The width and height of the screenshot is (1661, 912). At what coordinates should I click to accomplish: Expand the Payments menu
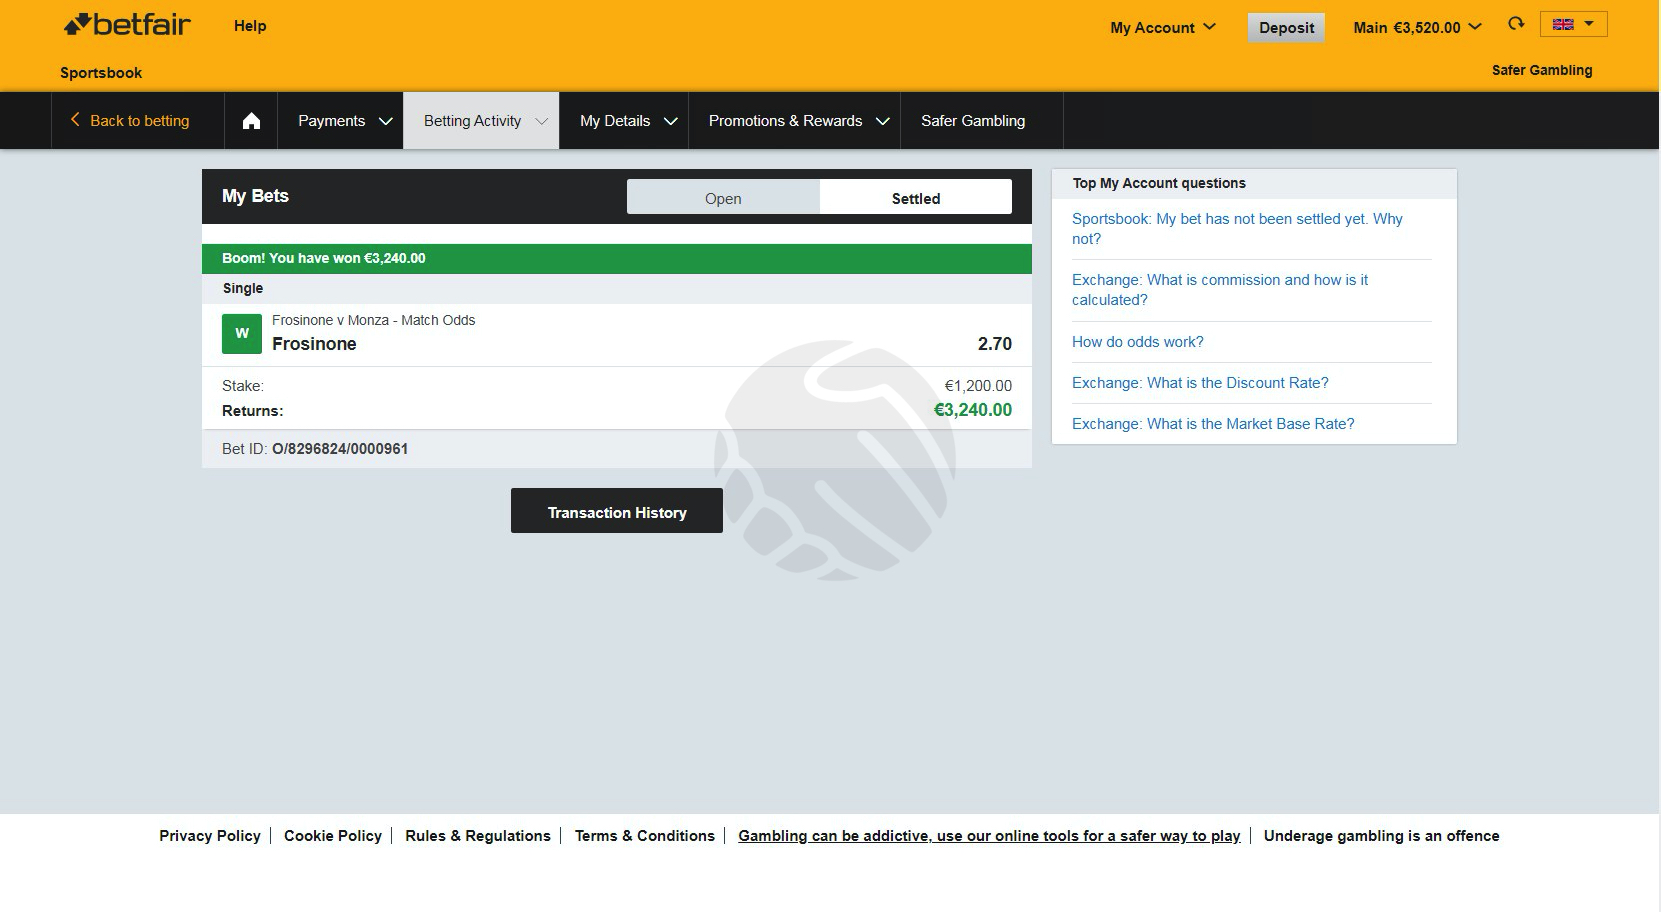[x=345, y=121]
